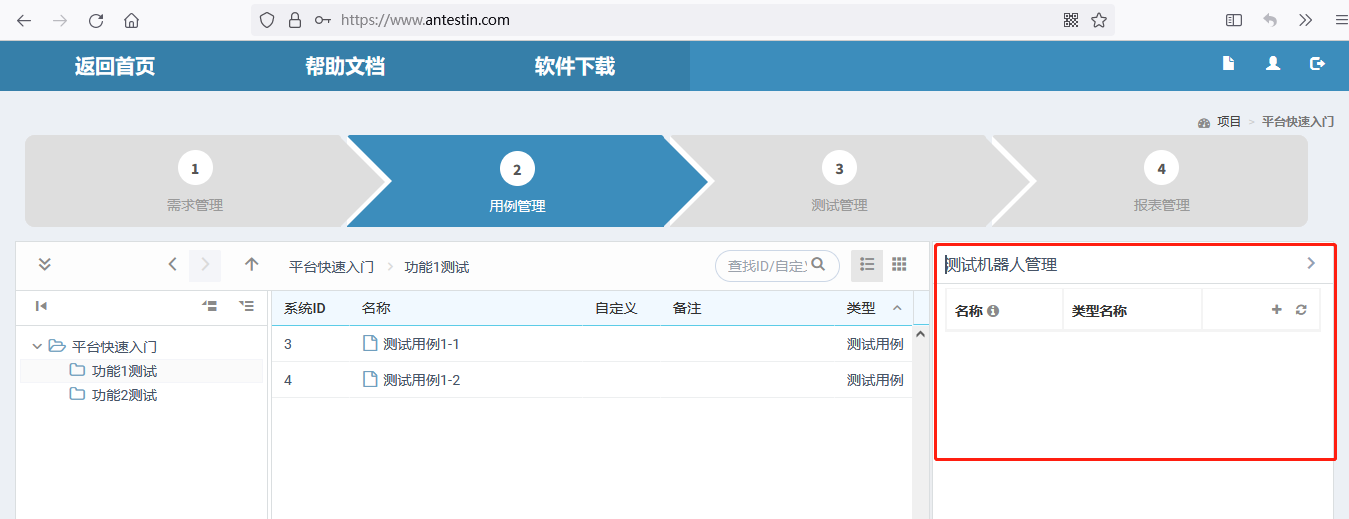Refresh the test robot list
1349x519 pixels.
click(1301, 310)
